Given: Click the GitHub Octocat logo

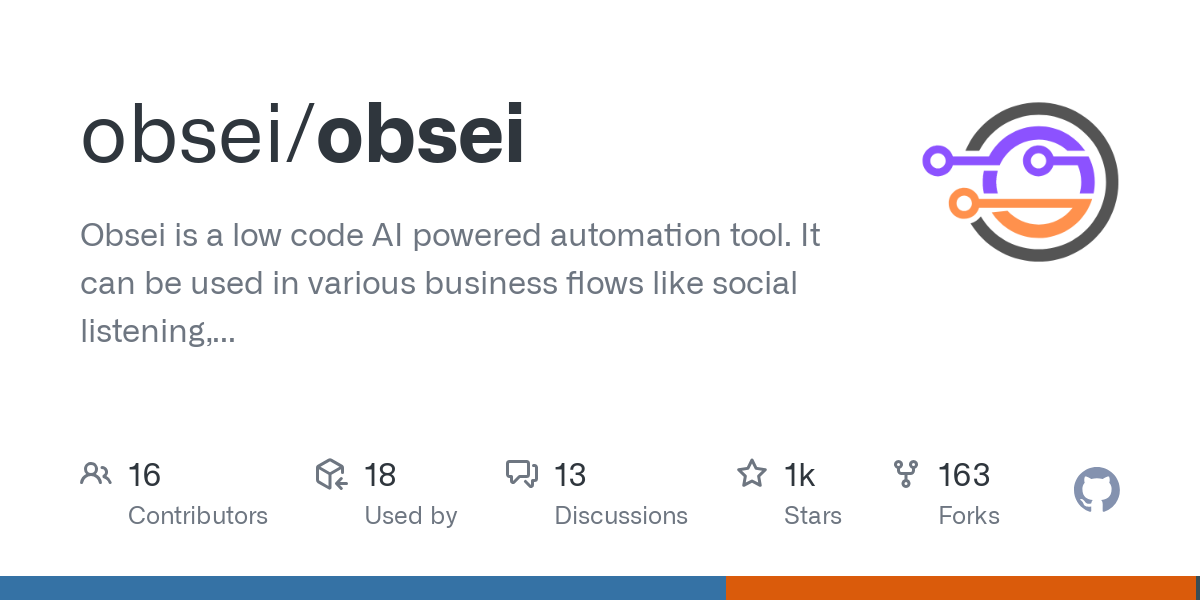Looking at the screenshot, I should pyautogui.click(x=1096, y=491).
